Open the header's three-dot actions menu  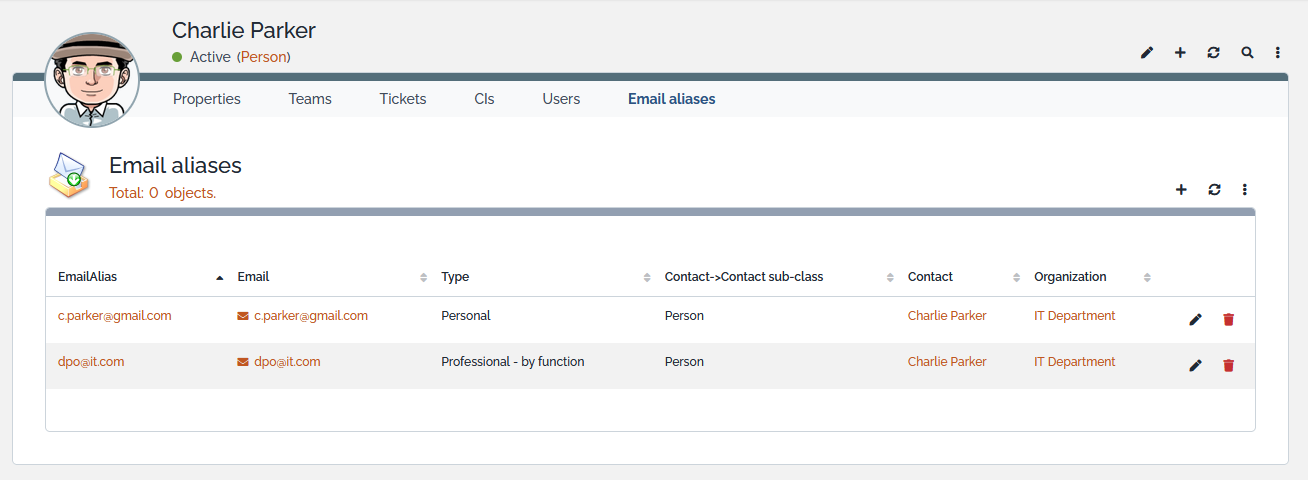pyautogui.click(x=1278, y=53)
